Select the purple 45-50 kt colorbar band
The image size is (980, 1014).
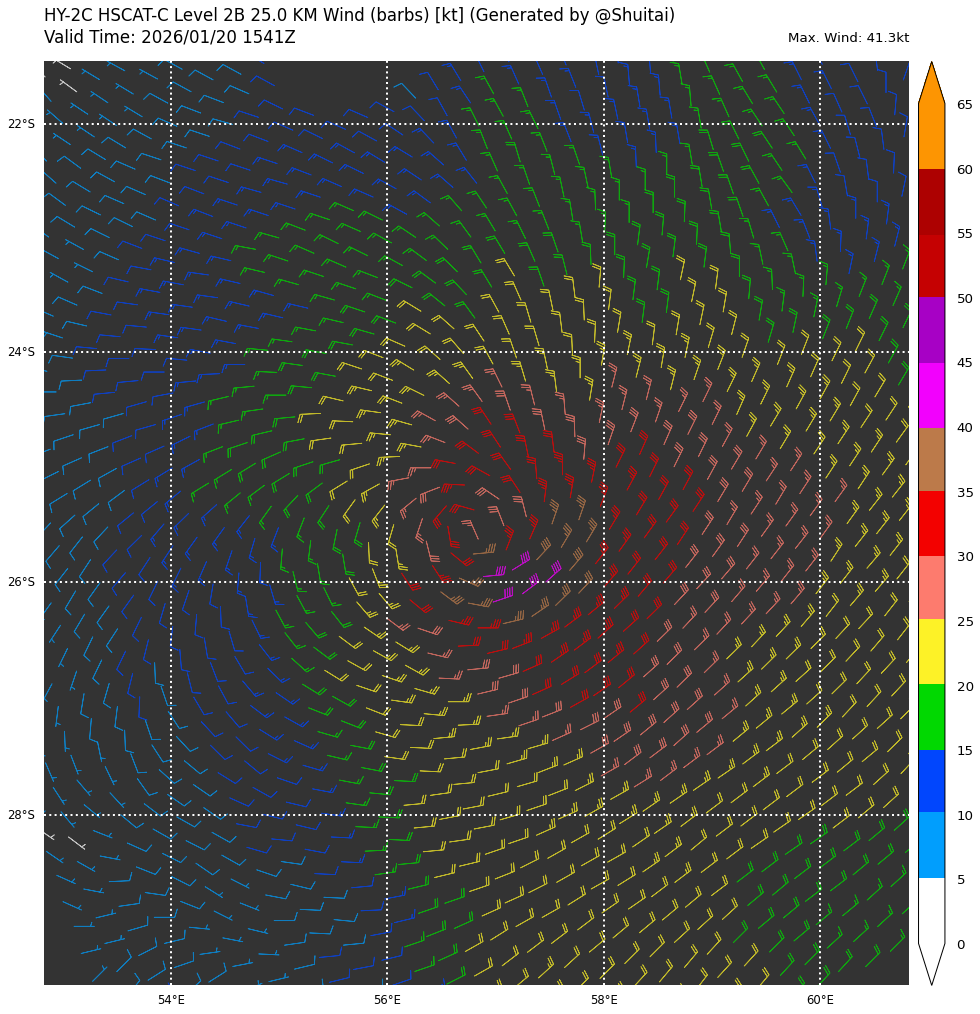click(931, 330)
